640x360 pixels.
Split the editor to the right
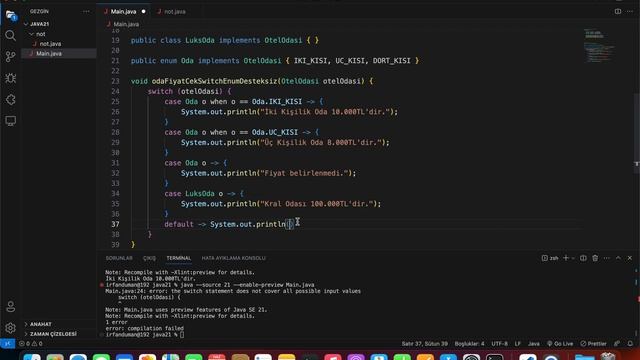pos(618,11)
